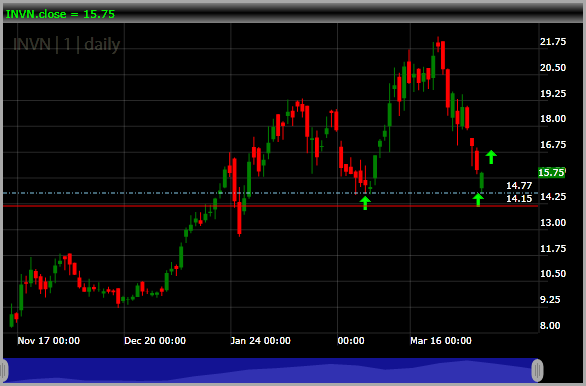Screen dimensions: 586x386
Task: Click the green buy-signal arrow above latest candle
Action: point(491,157)
